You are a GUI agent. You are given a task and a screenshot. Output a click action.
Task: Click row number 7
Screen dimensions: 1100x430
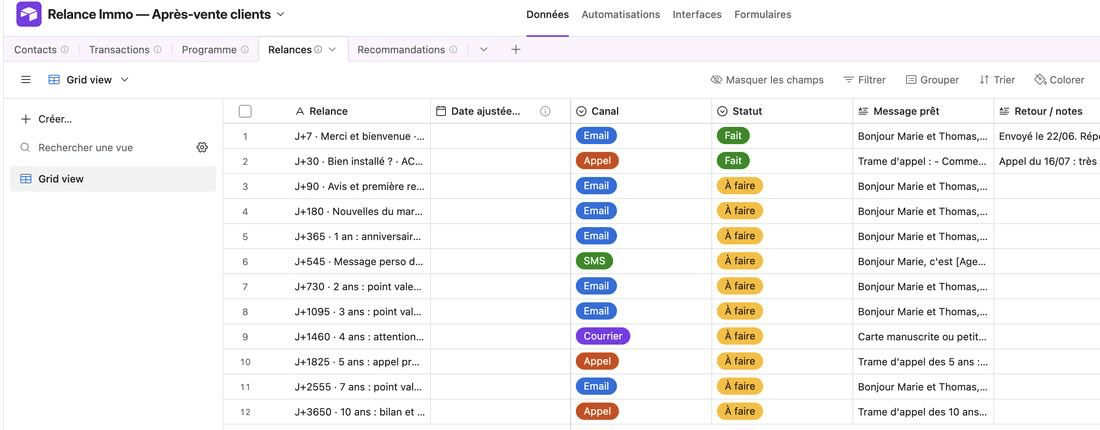point(245,286)
